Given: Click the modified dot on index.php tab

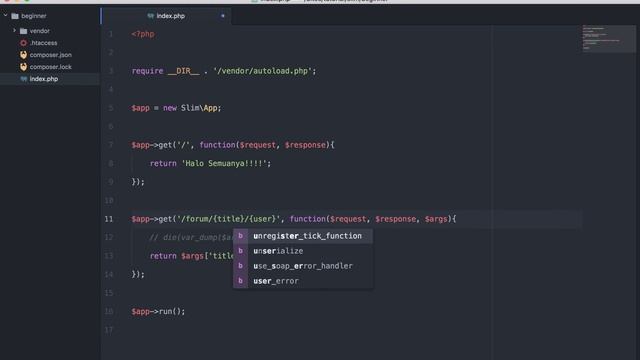Looking at the screenshot, I should 223,16.
